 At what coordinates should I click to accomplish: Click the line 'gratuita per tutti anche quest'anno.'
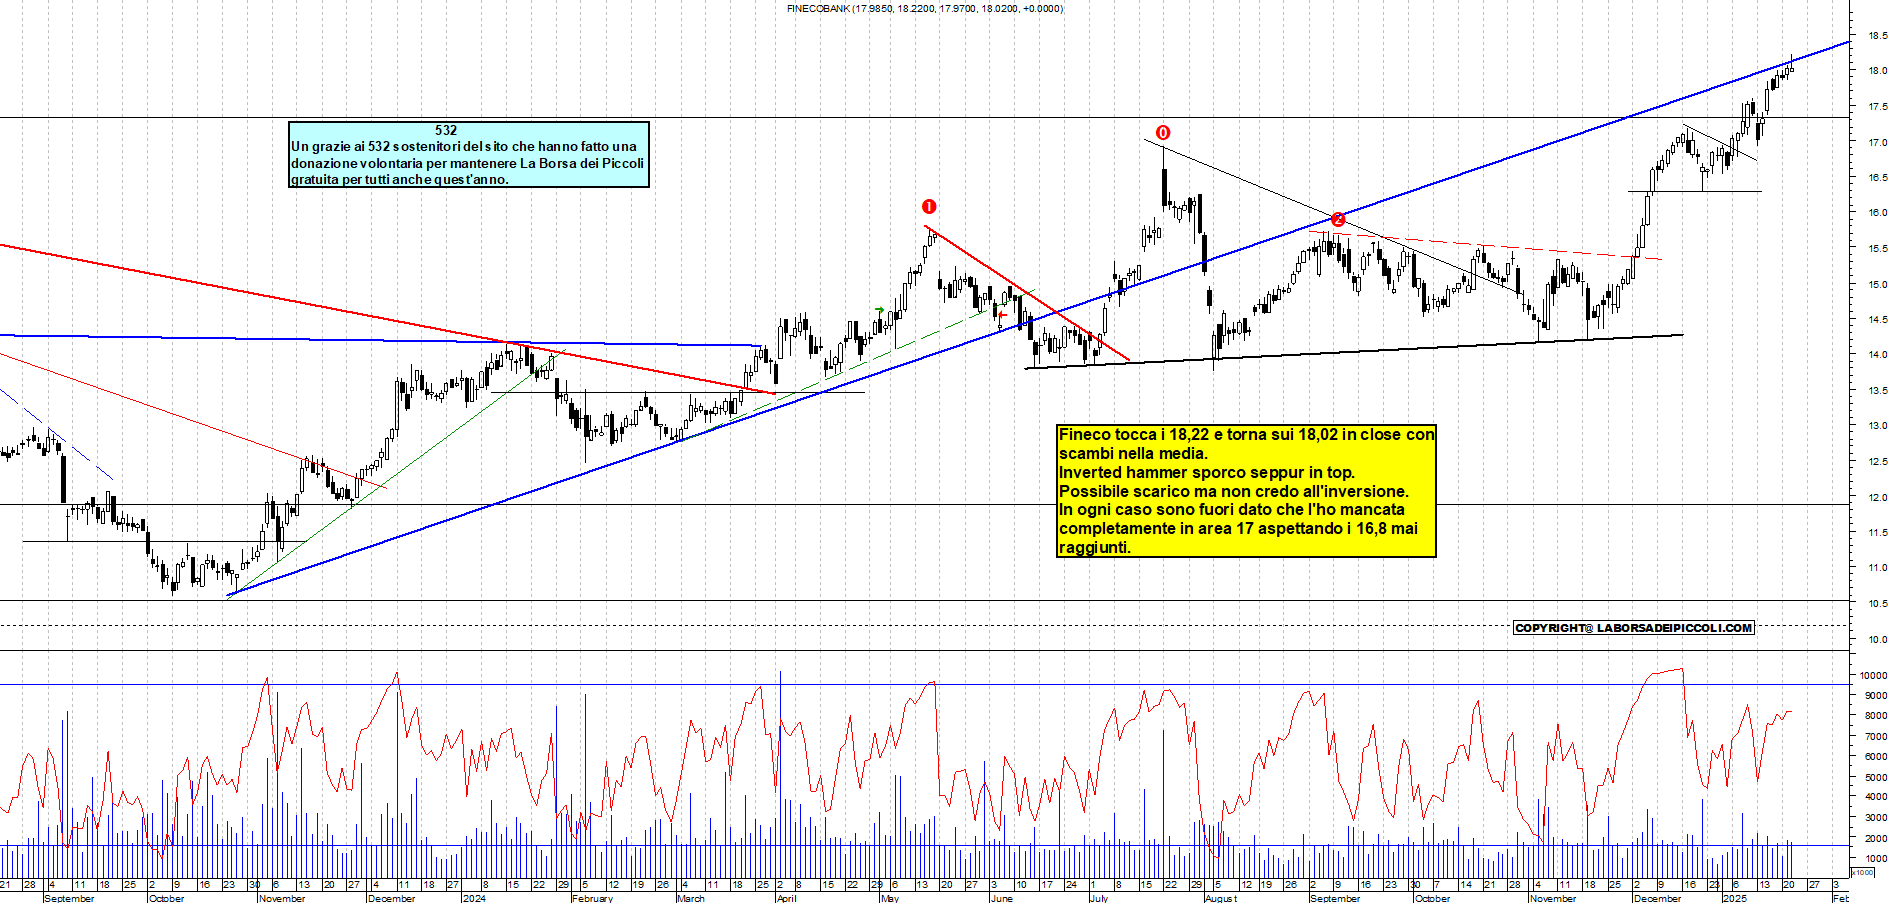coord(400,180)
